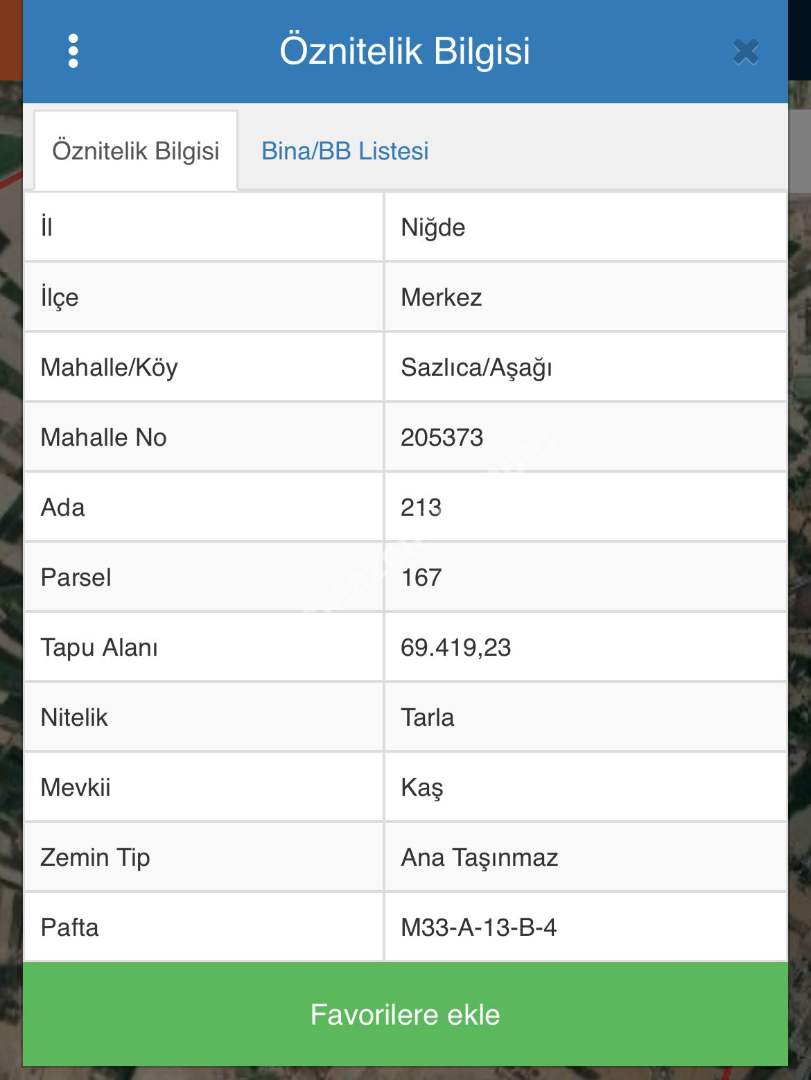Select the Sazlıca/Aşağı neighborhood value
811x1080 pixels.
click(x=476, y=368)
